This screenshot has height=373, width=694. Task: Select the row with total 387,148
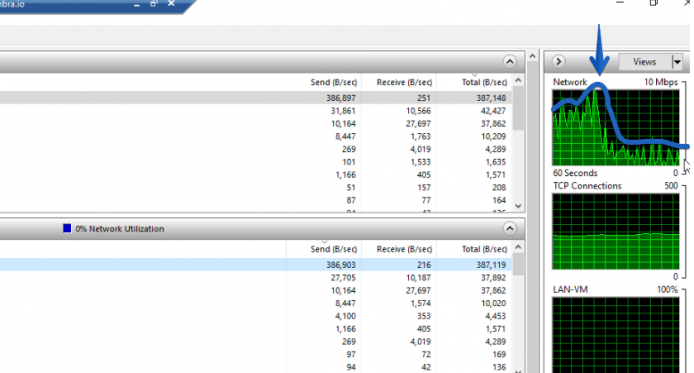(x=256, y=98)
